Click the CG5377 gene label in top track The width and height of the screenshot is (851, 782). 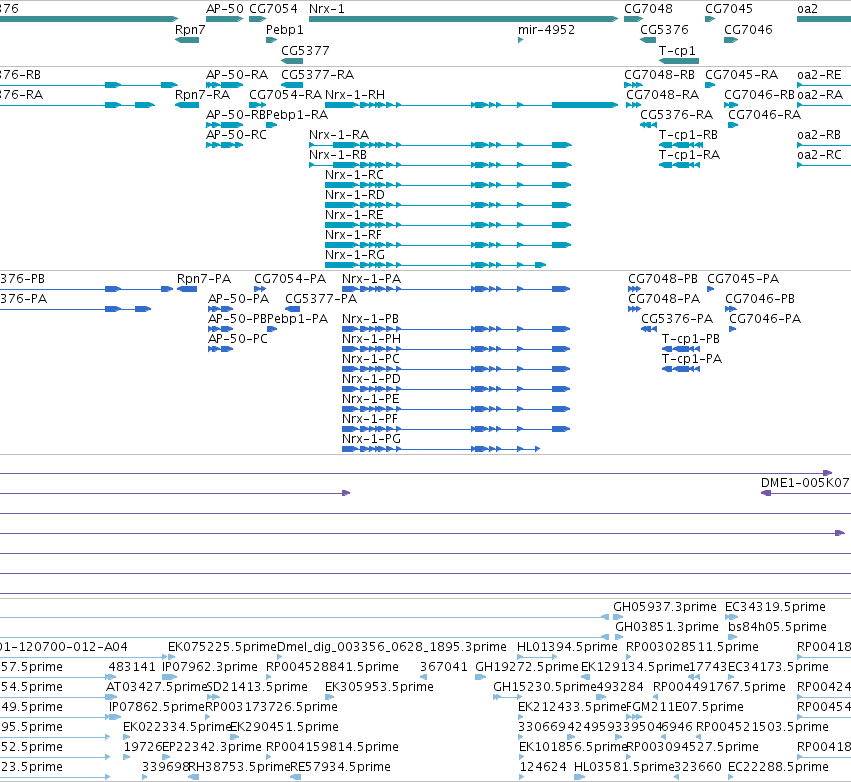(305, 50)
